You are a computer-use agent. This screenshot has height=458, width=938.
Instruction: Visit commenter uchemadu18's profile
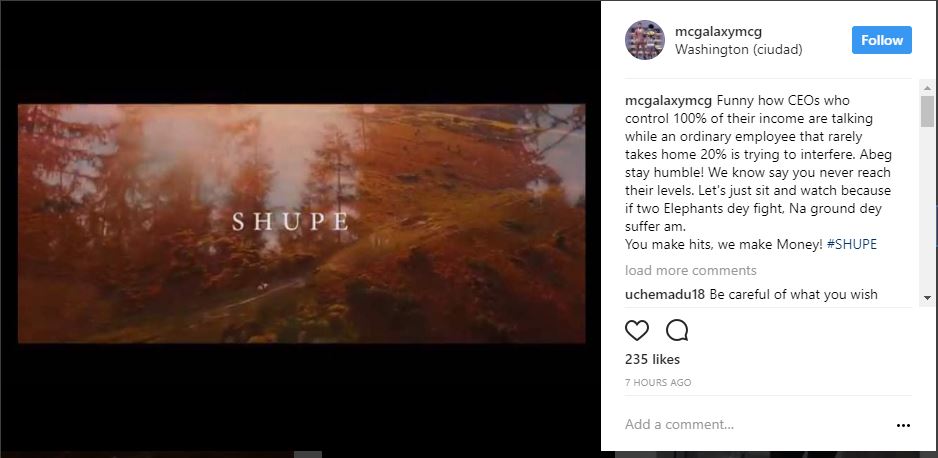click(x=665, y=294)
